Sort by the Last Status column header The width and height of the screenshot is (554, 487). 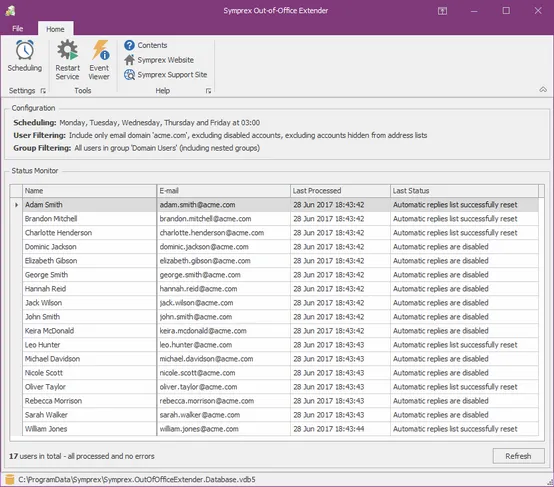464,191
